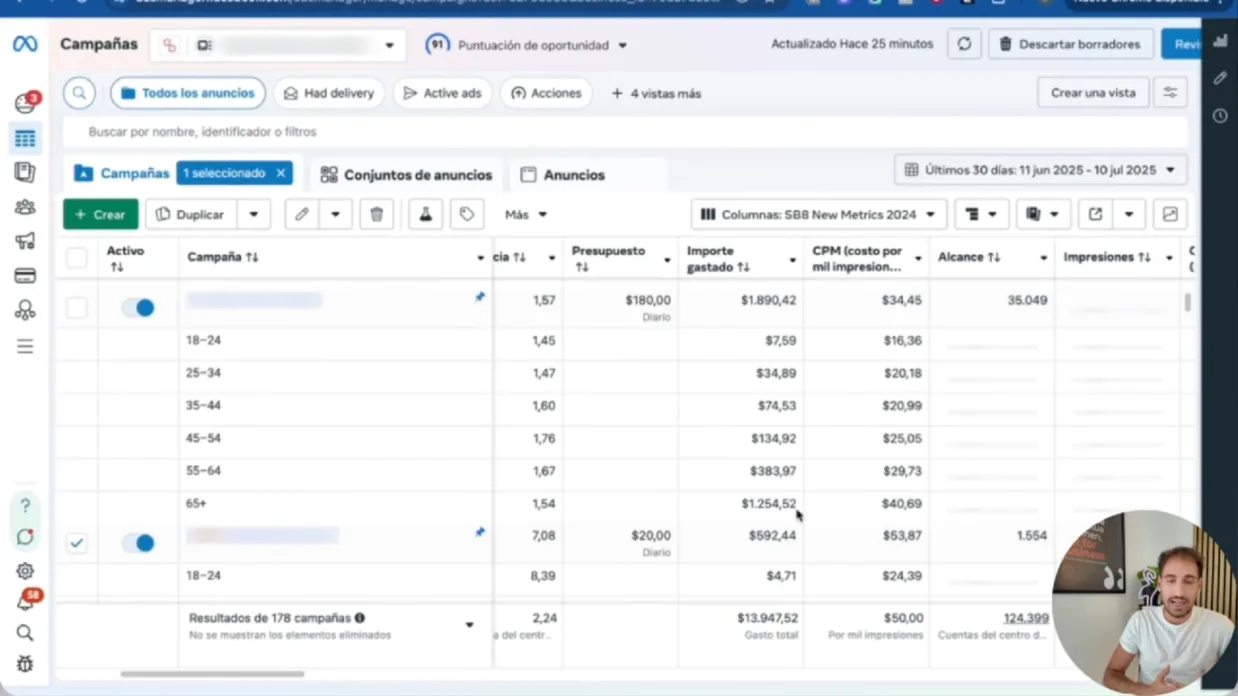Viewport: 1238px width, 696px height.
Task: Open the clock activity history icon on right rail
Action: point(1220,116)
